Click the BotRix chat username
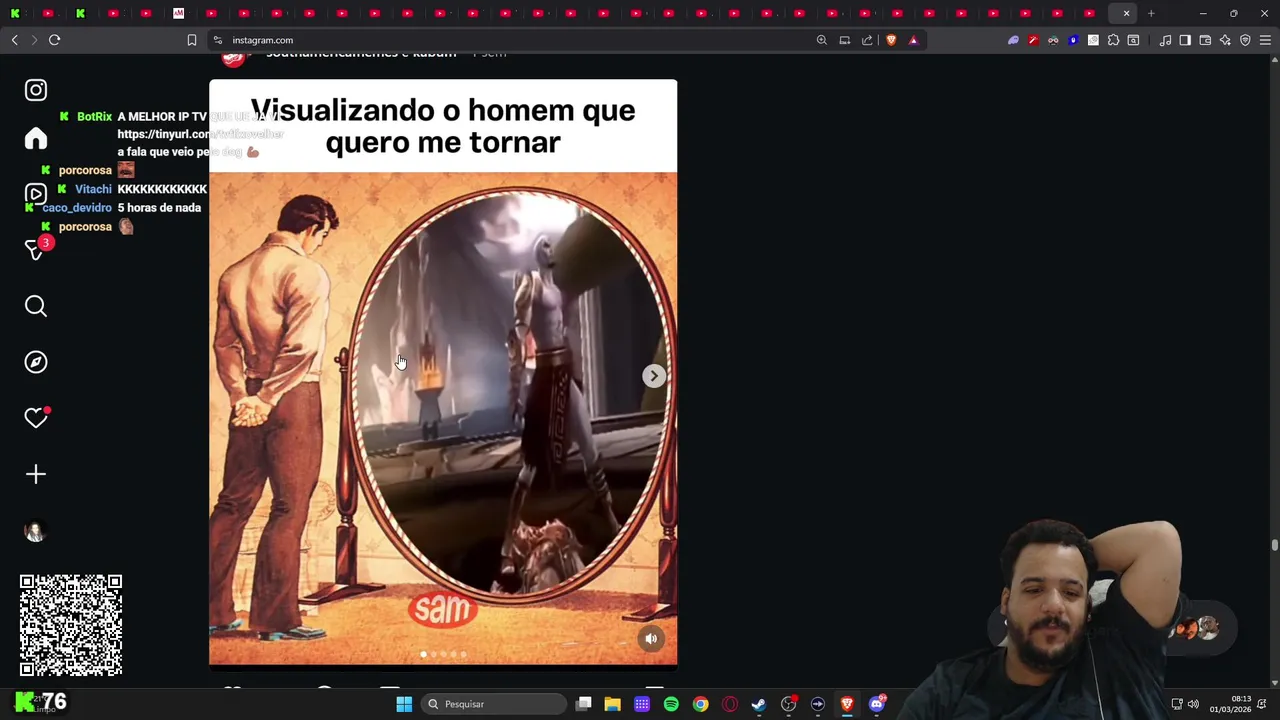 (x=94, y=117)
